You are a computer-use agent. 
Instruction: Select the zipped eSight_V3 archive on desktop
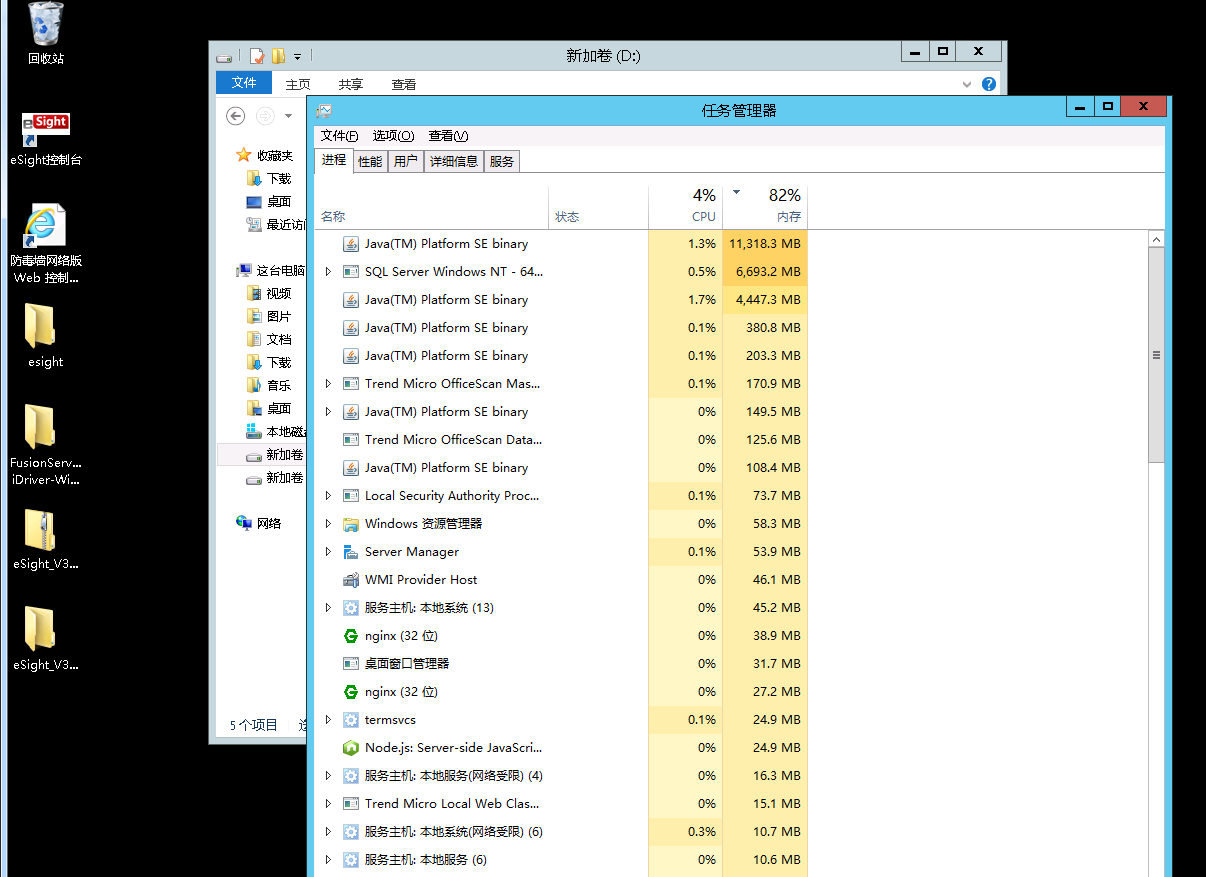46,540
